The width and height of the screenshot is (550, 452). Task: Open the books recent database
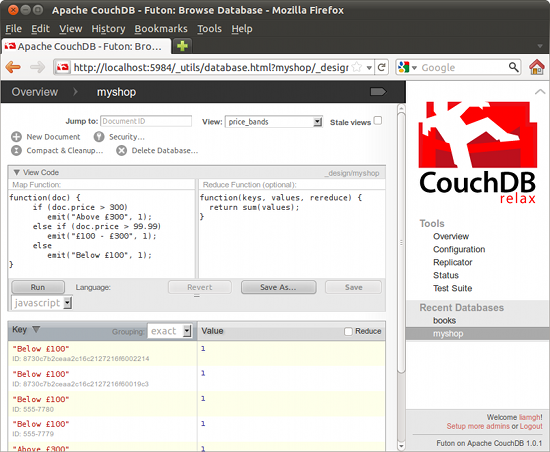click(x=444, y=321)
